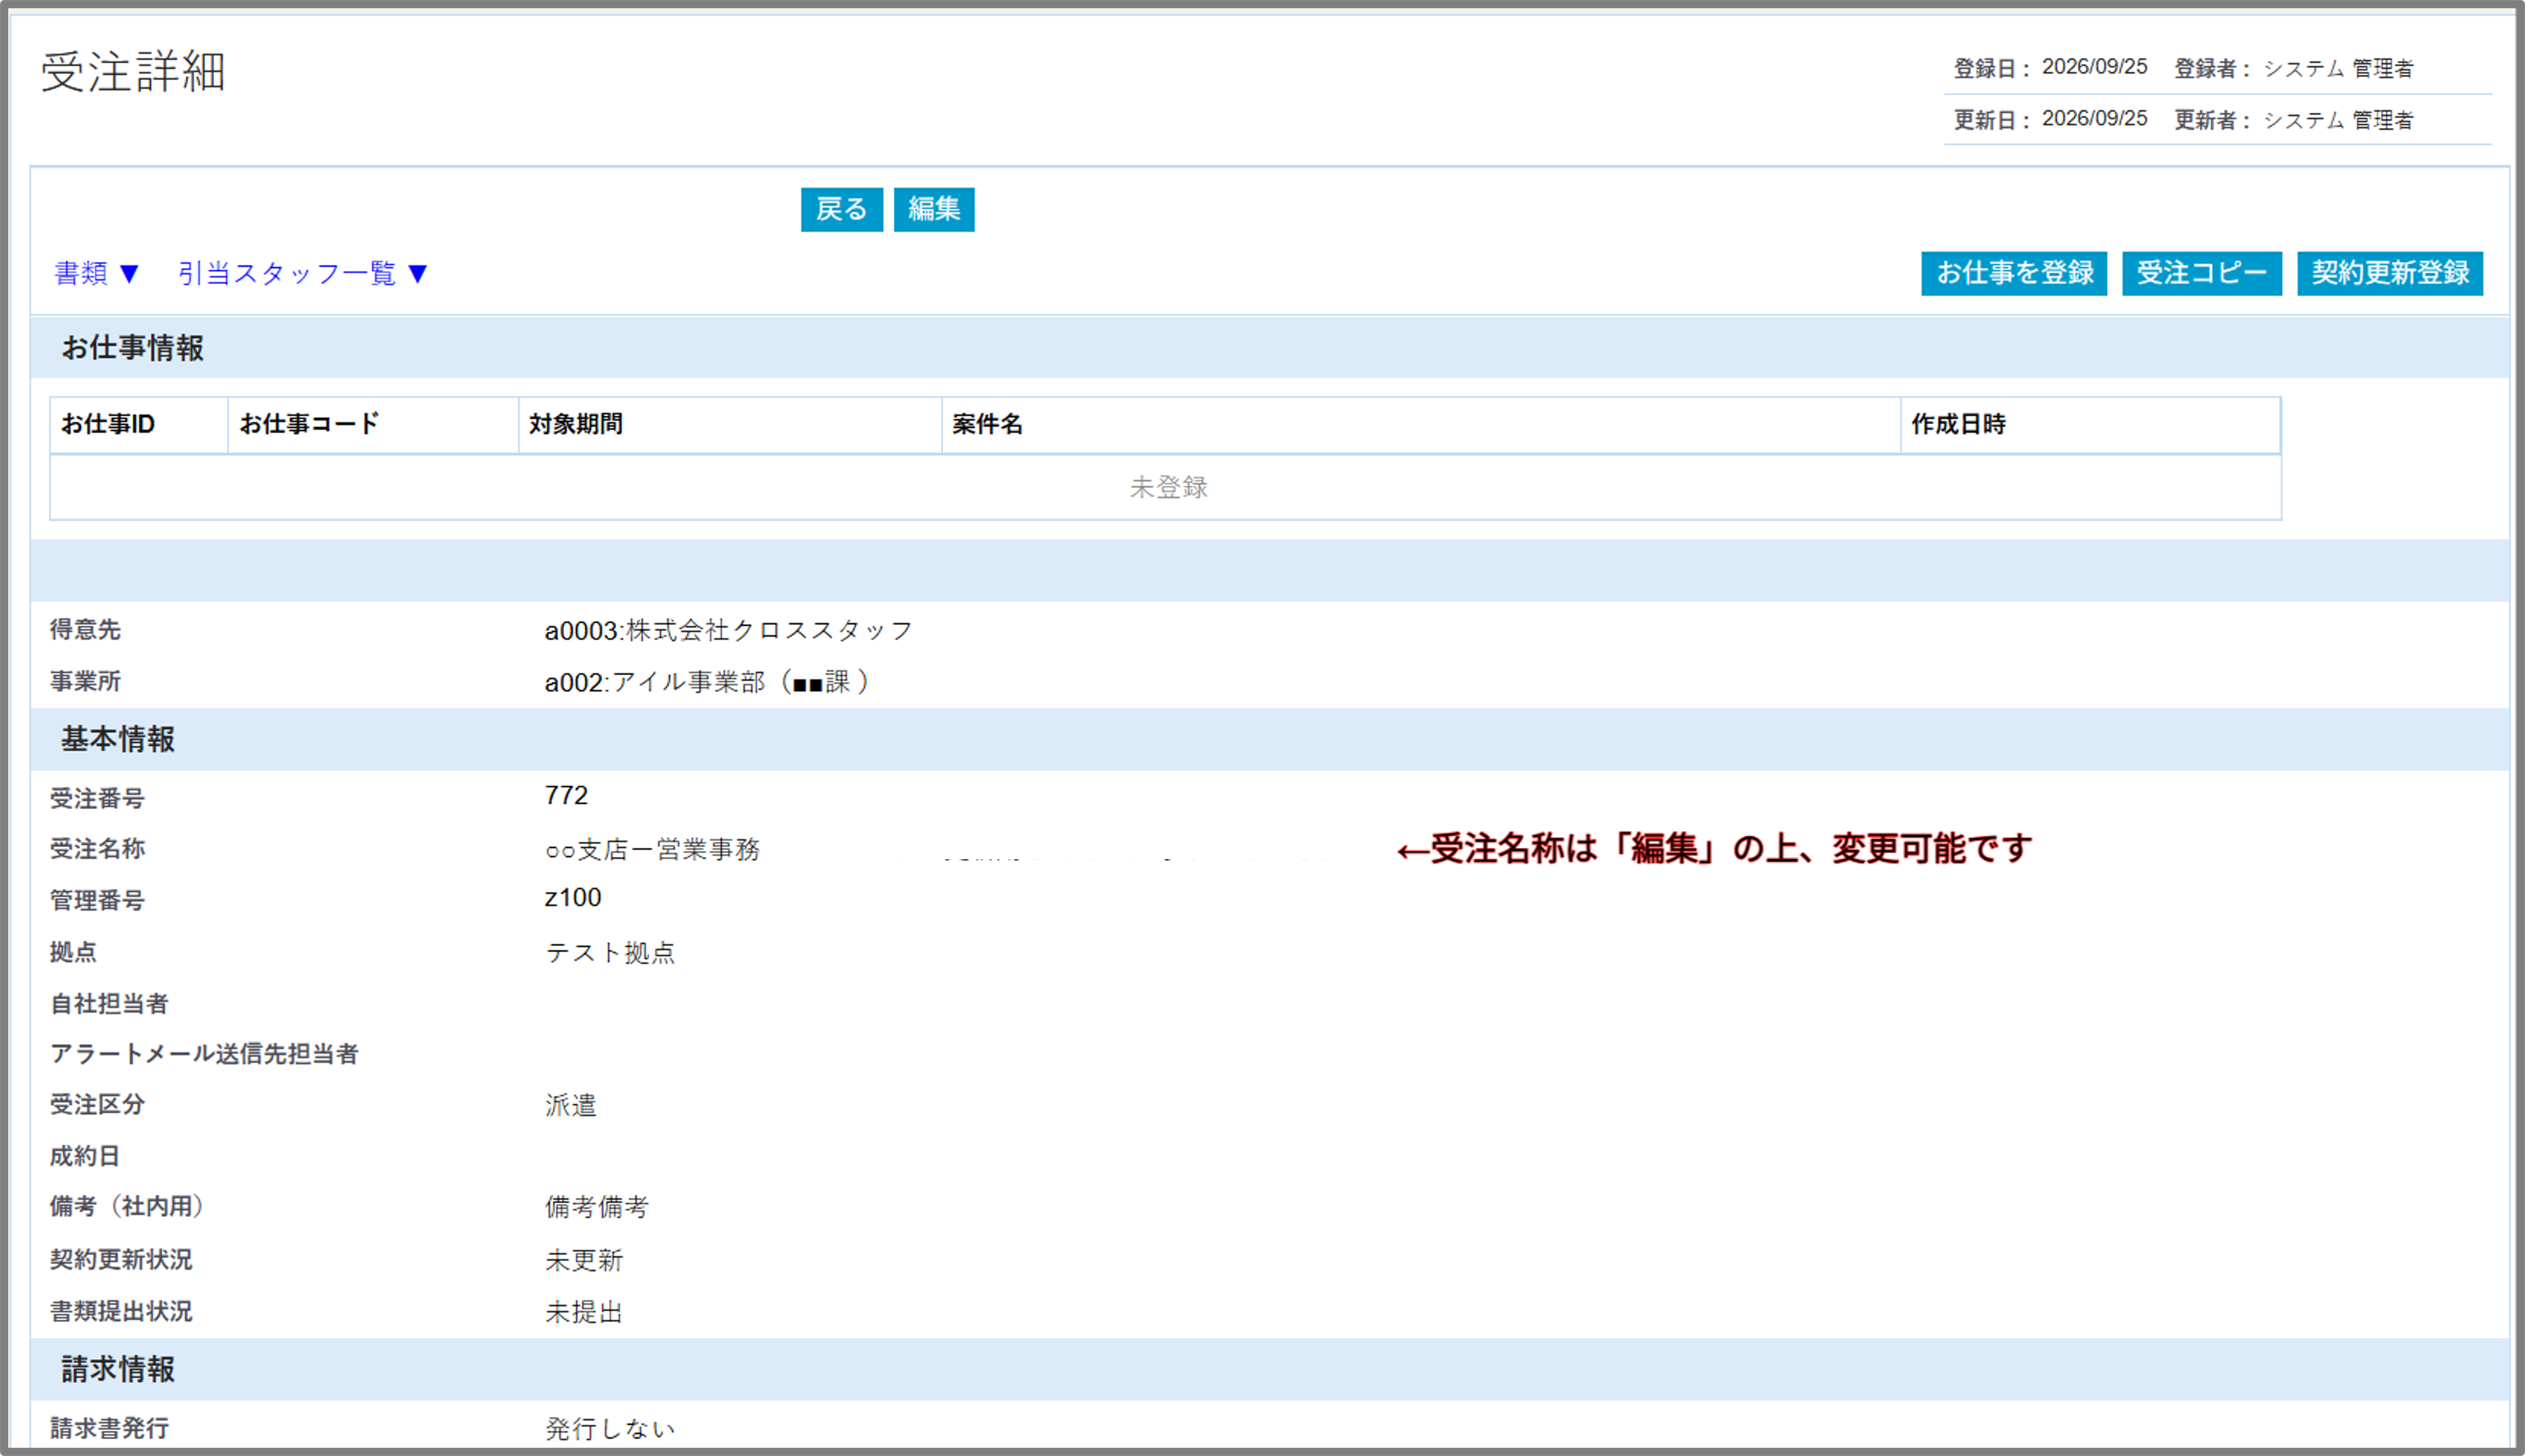This screenshot has height=1456, width=2525.
Task: Click the 契約更新状況 value 未更新
Action: [583, 1260]
